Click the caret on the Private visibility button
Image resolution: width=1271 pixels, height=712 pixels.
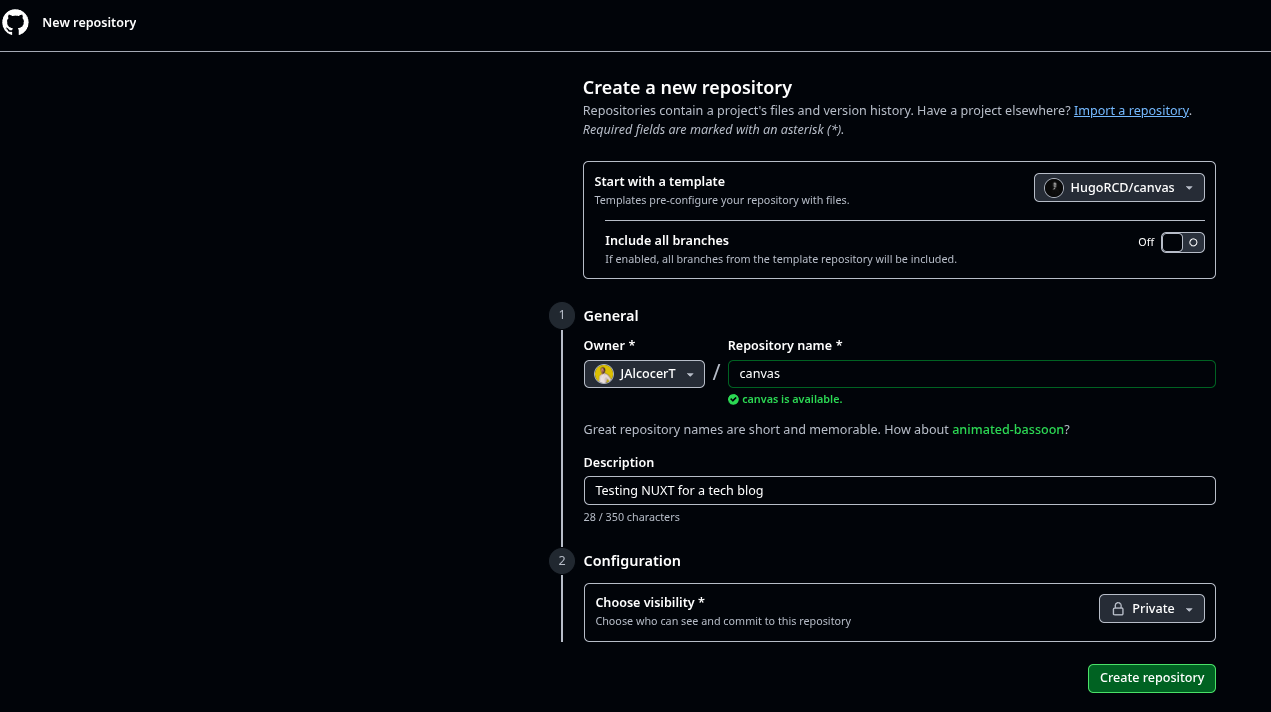1188,608
